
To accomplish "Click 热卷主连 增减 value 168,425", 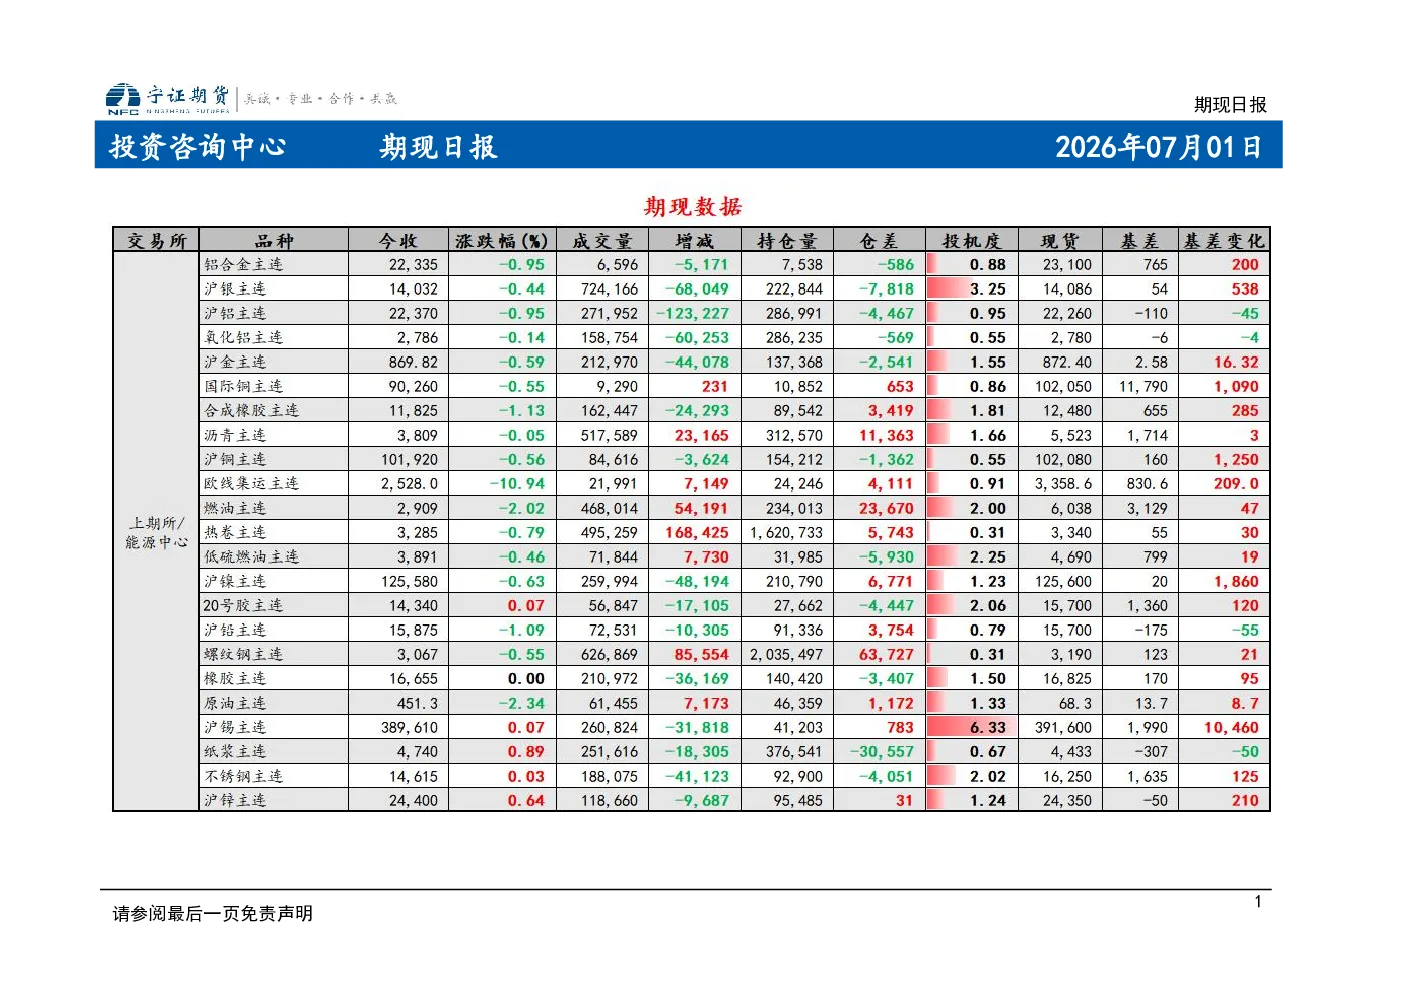I will (x=697, y=532).
